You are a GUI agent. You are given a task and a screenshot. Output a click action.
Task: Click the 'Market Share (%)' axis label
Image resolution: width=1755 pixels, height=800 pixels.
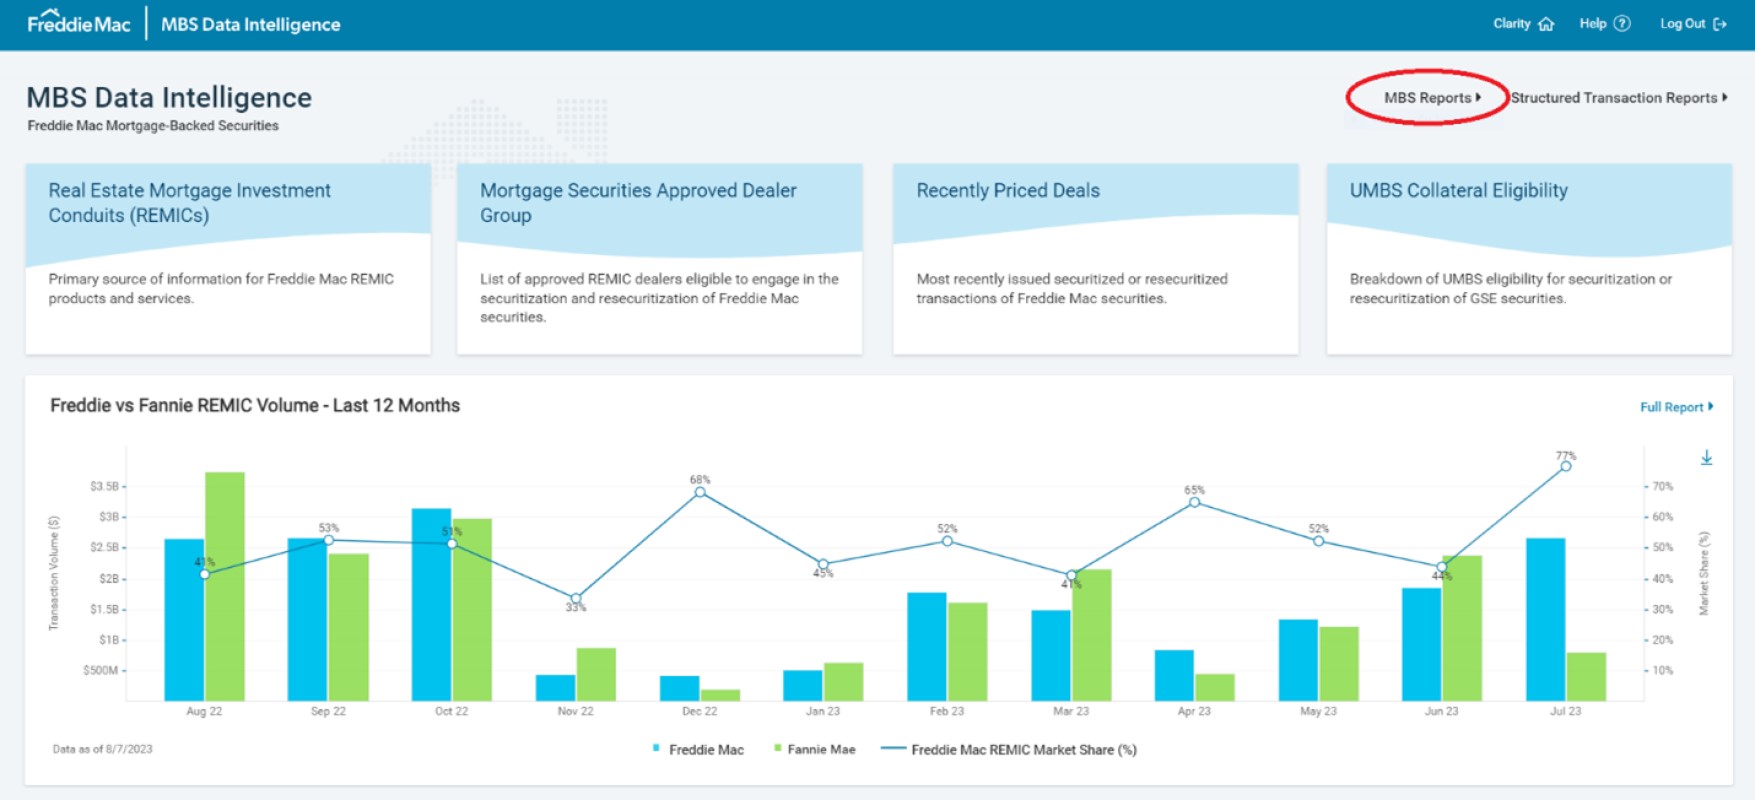[1704, 573]
